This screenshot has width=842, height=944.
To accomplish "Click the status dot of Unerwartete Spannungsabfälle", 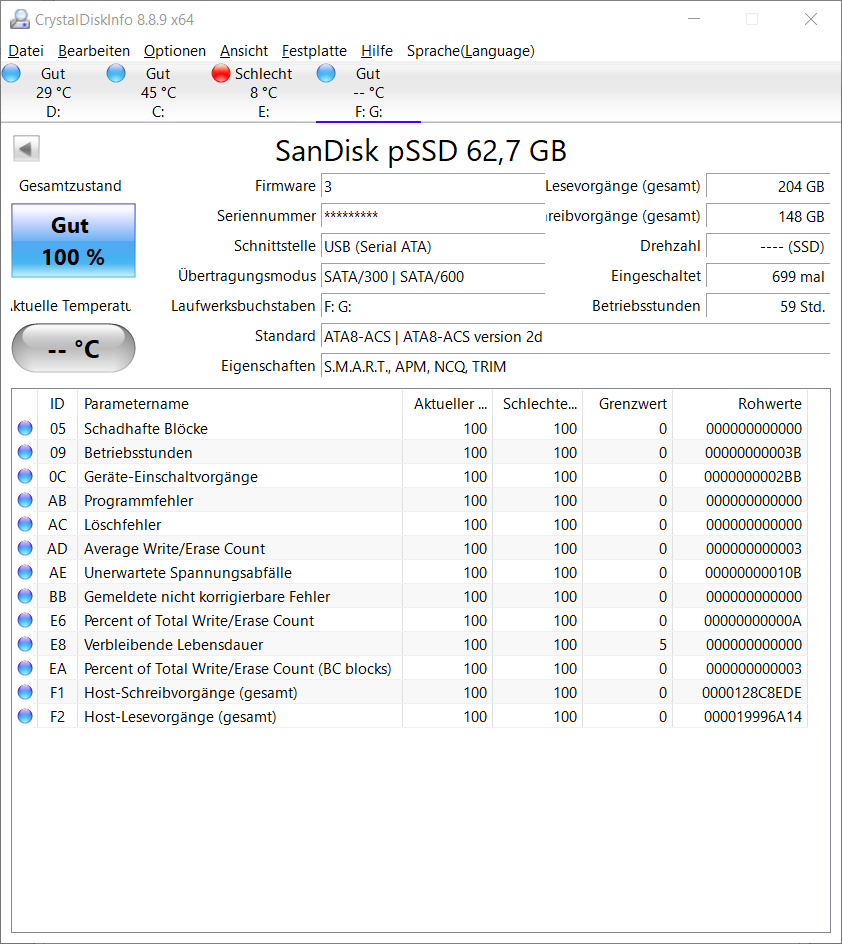I will [25, 572].
